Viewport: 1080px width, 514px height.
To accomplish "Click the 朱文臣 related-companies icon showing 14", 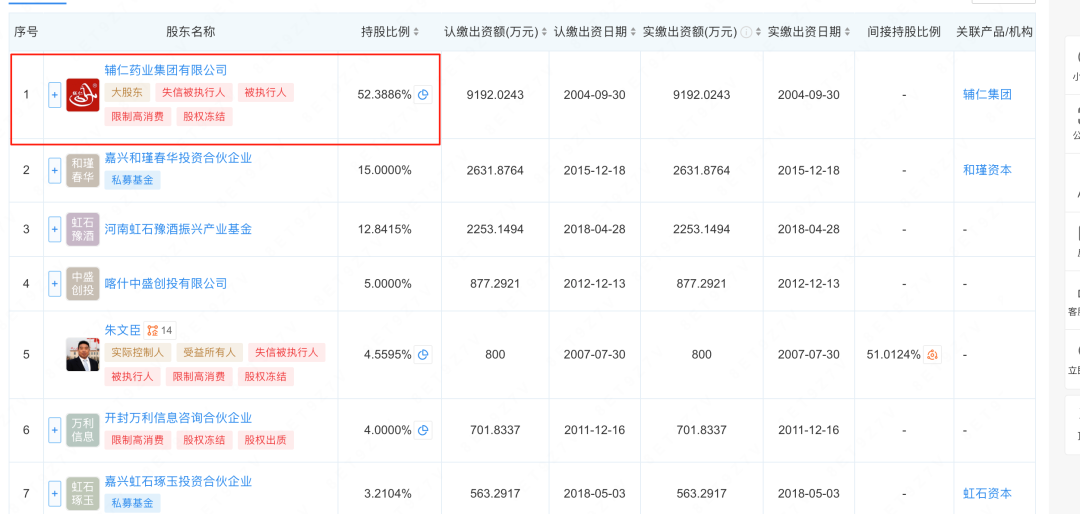I will point(159,330).
